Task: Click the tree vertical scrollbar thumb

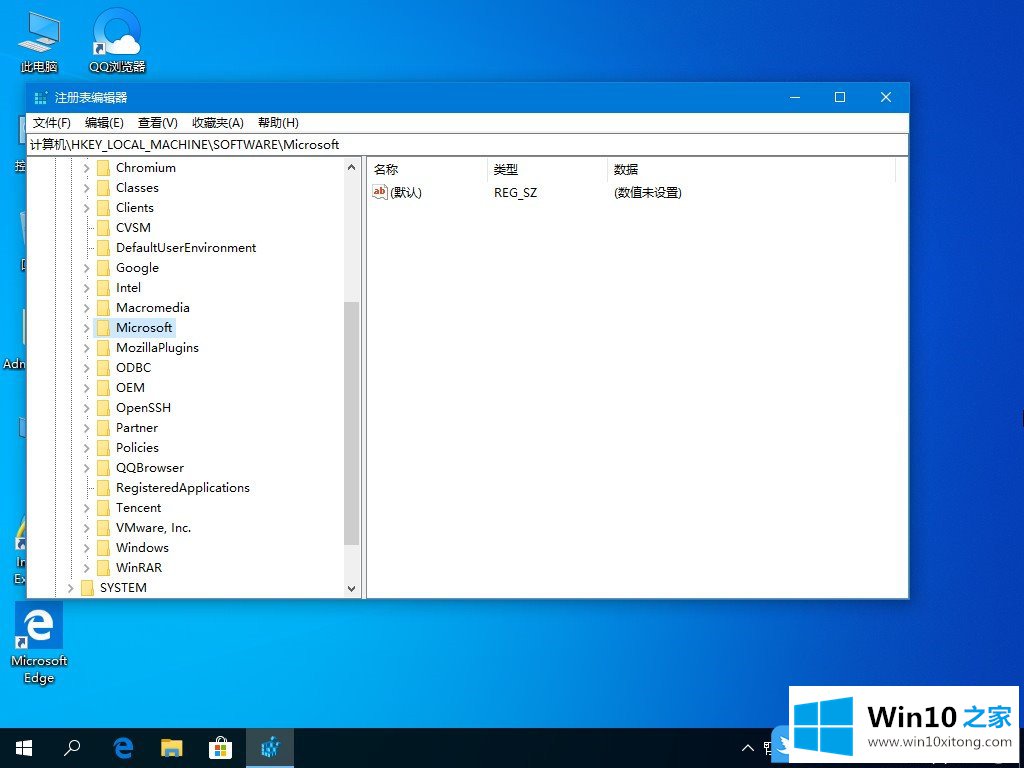Action: pos(351,423)
